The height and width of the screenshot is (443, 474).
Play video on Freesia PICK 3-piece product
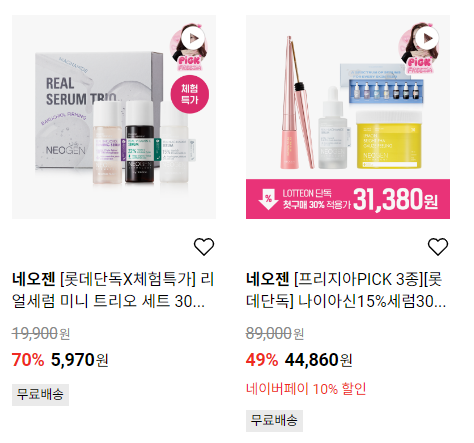point(428,39)
